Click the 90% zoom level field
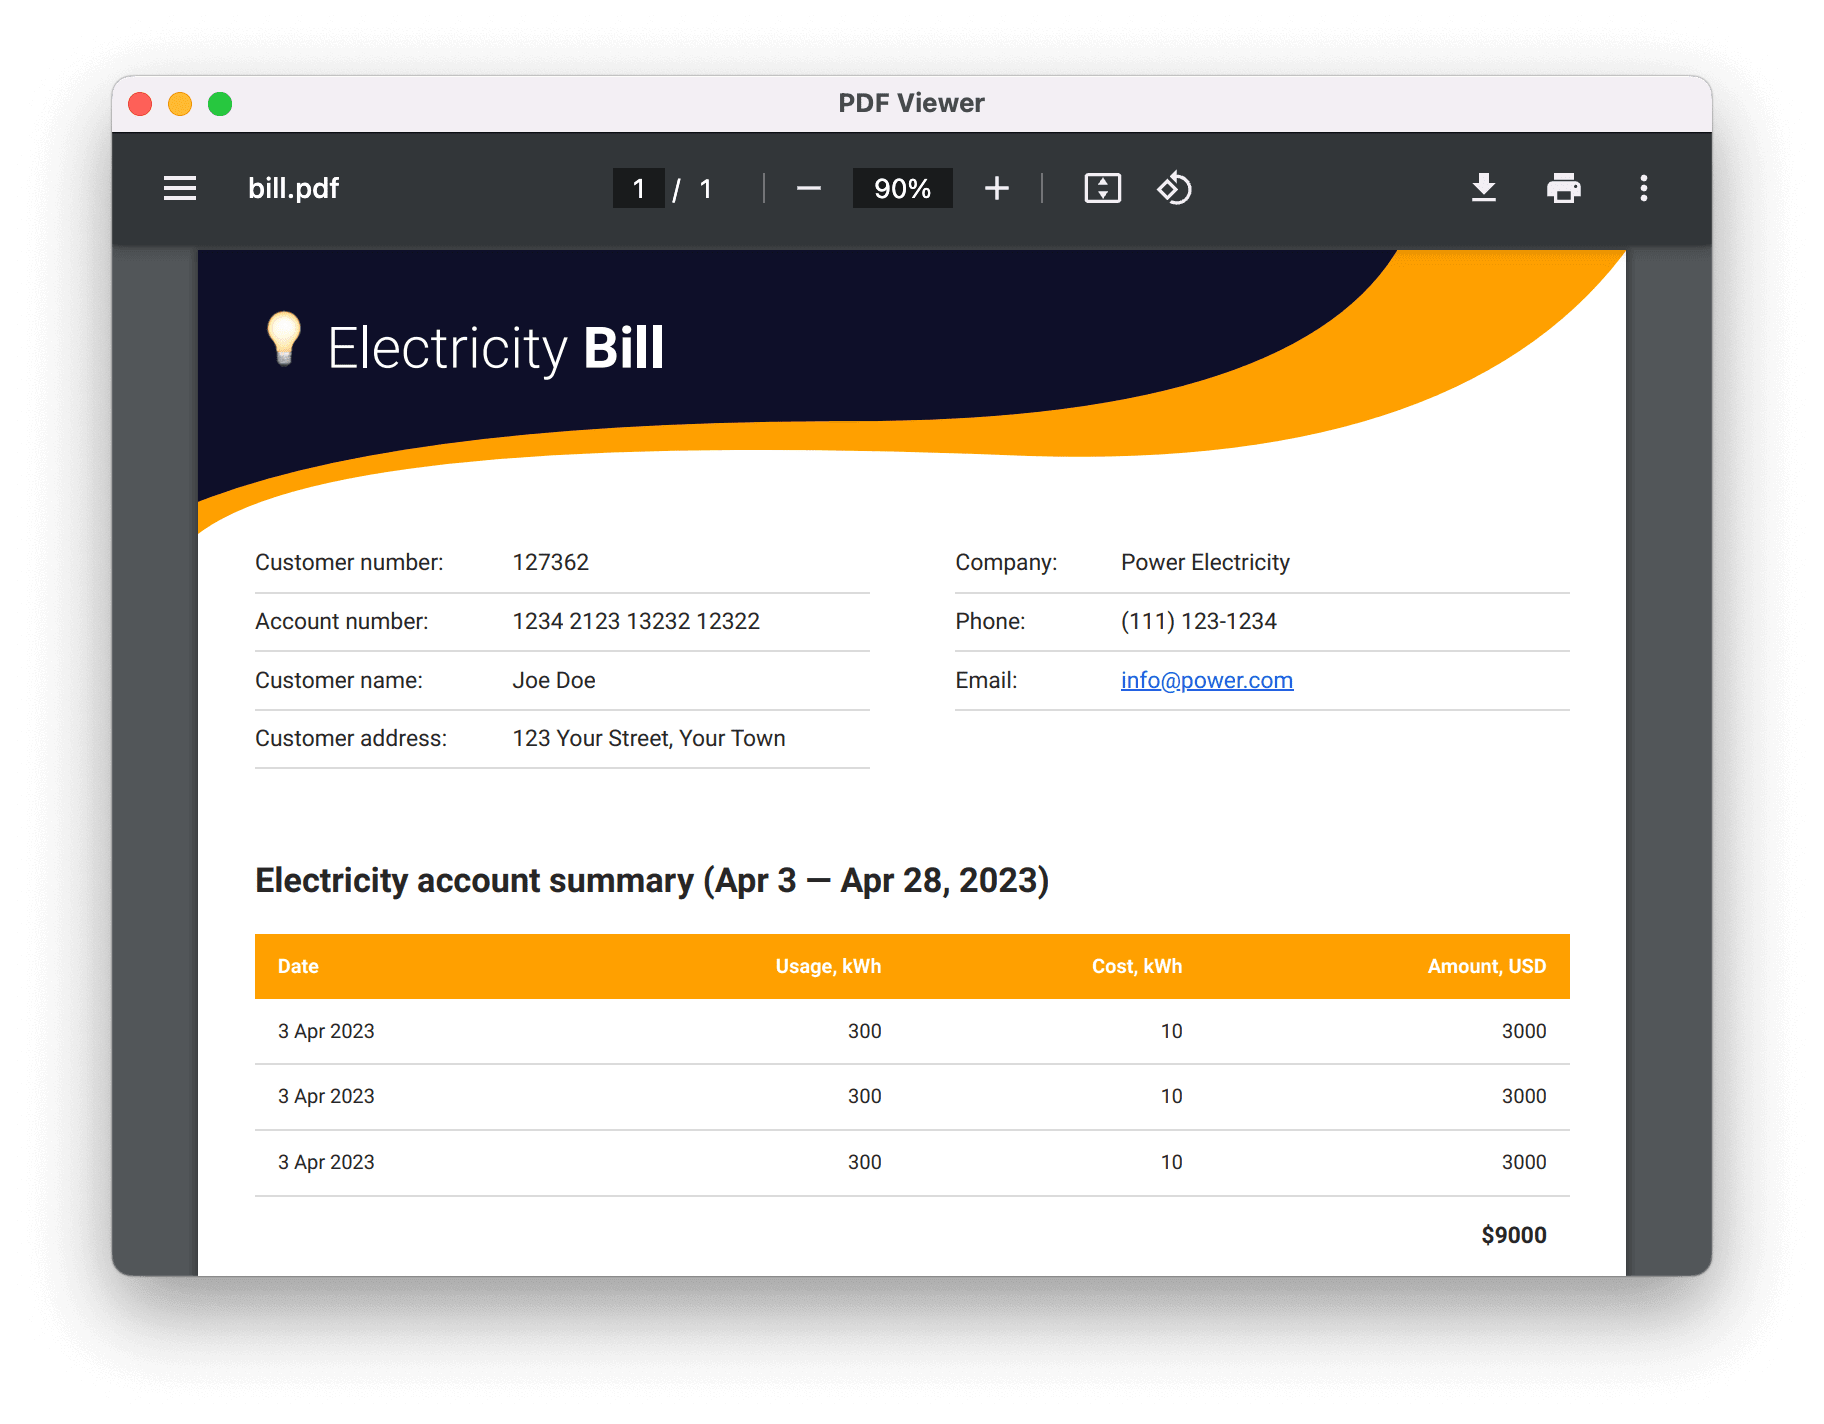The height and width of the screenshot is (1424, 1824). (x=902, y=188)
